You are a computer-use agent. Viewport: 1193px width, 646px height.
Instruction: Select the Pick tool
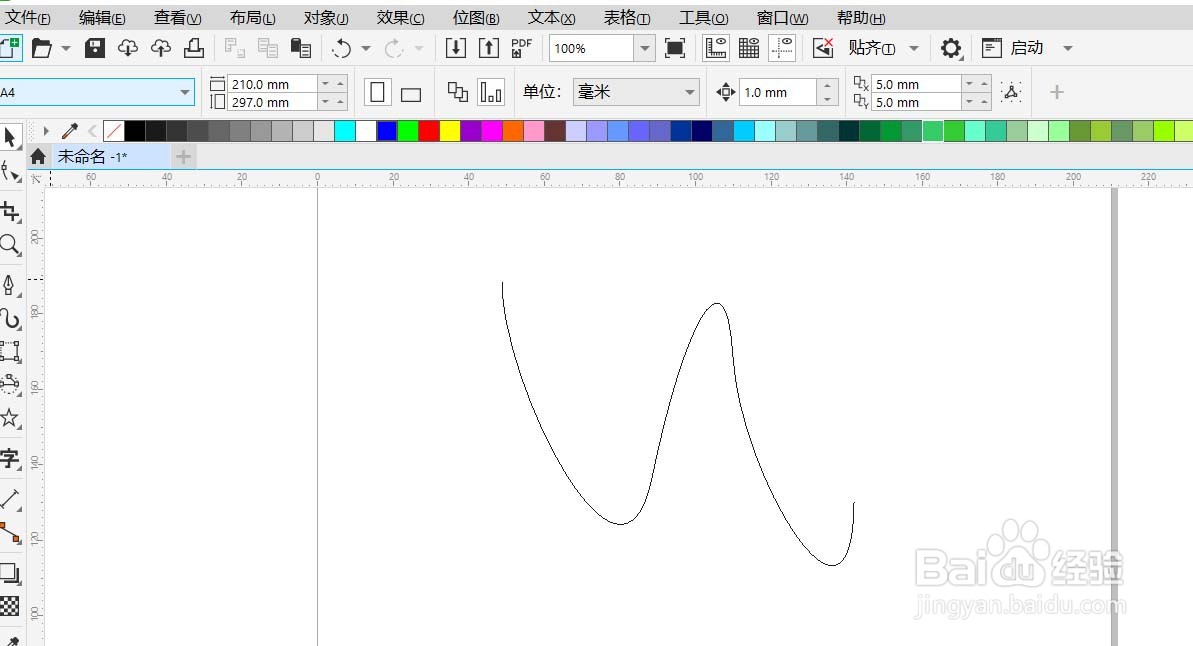tap(10, 138)
